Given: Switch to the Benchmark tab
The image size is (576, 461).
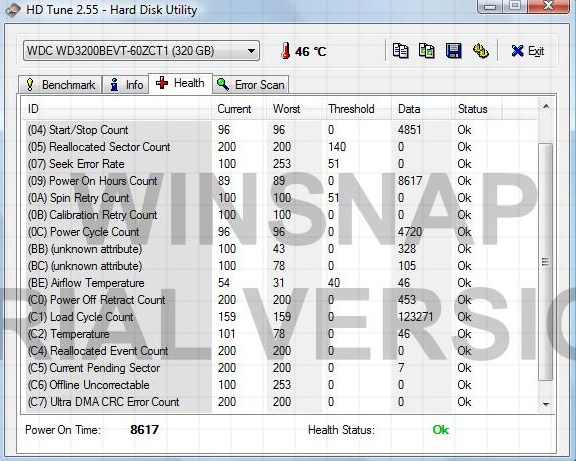Looking at the screenshot, I should pyautogui.click(x=60, y=85).
